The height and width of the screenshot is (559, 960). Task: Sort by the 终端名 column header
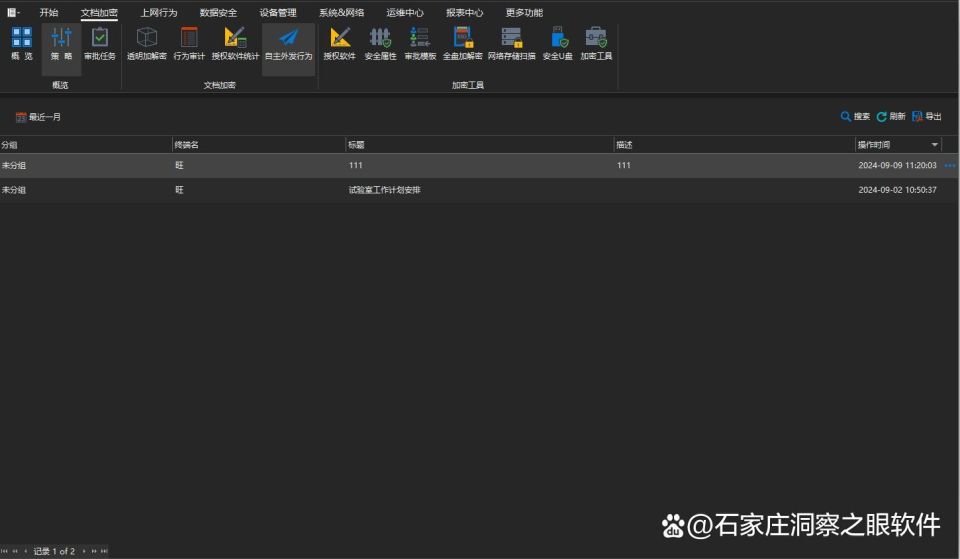point(258,144)
